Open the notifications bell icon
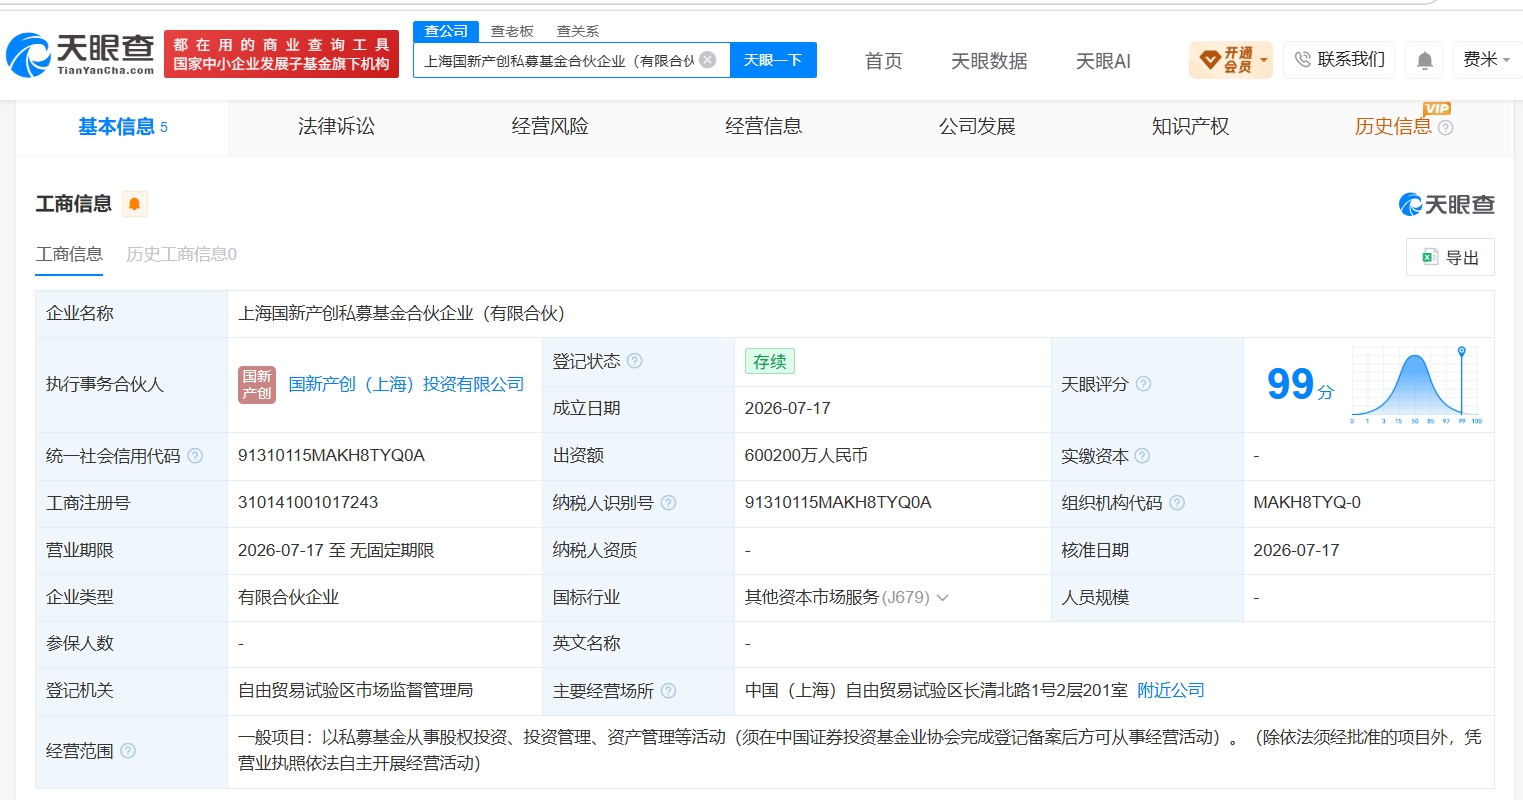 coord(1424,61)
